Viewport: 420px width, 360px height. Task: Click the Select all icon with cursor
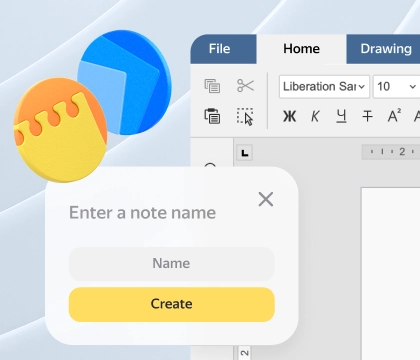(x=245, y=116)
